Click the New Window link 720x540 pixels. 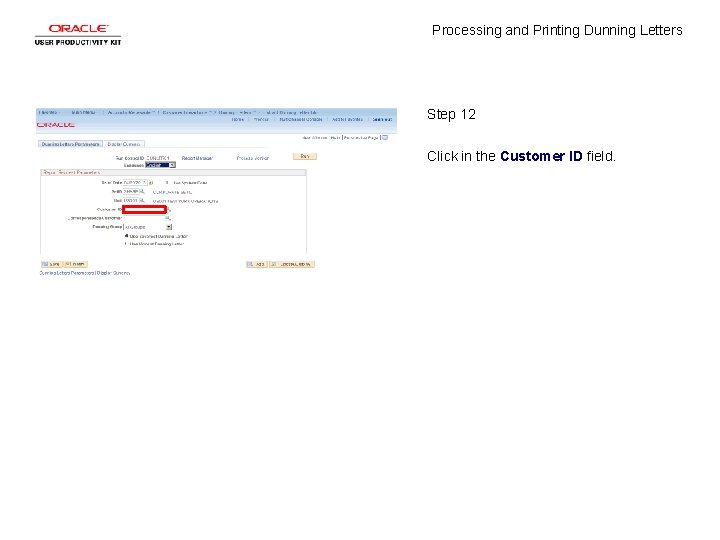click(315, 138)
